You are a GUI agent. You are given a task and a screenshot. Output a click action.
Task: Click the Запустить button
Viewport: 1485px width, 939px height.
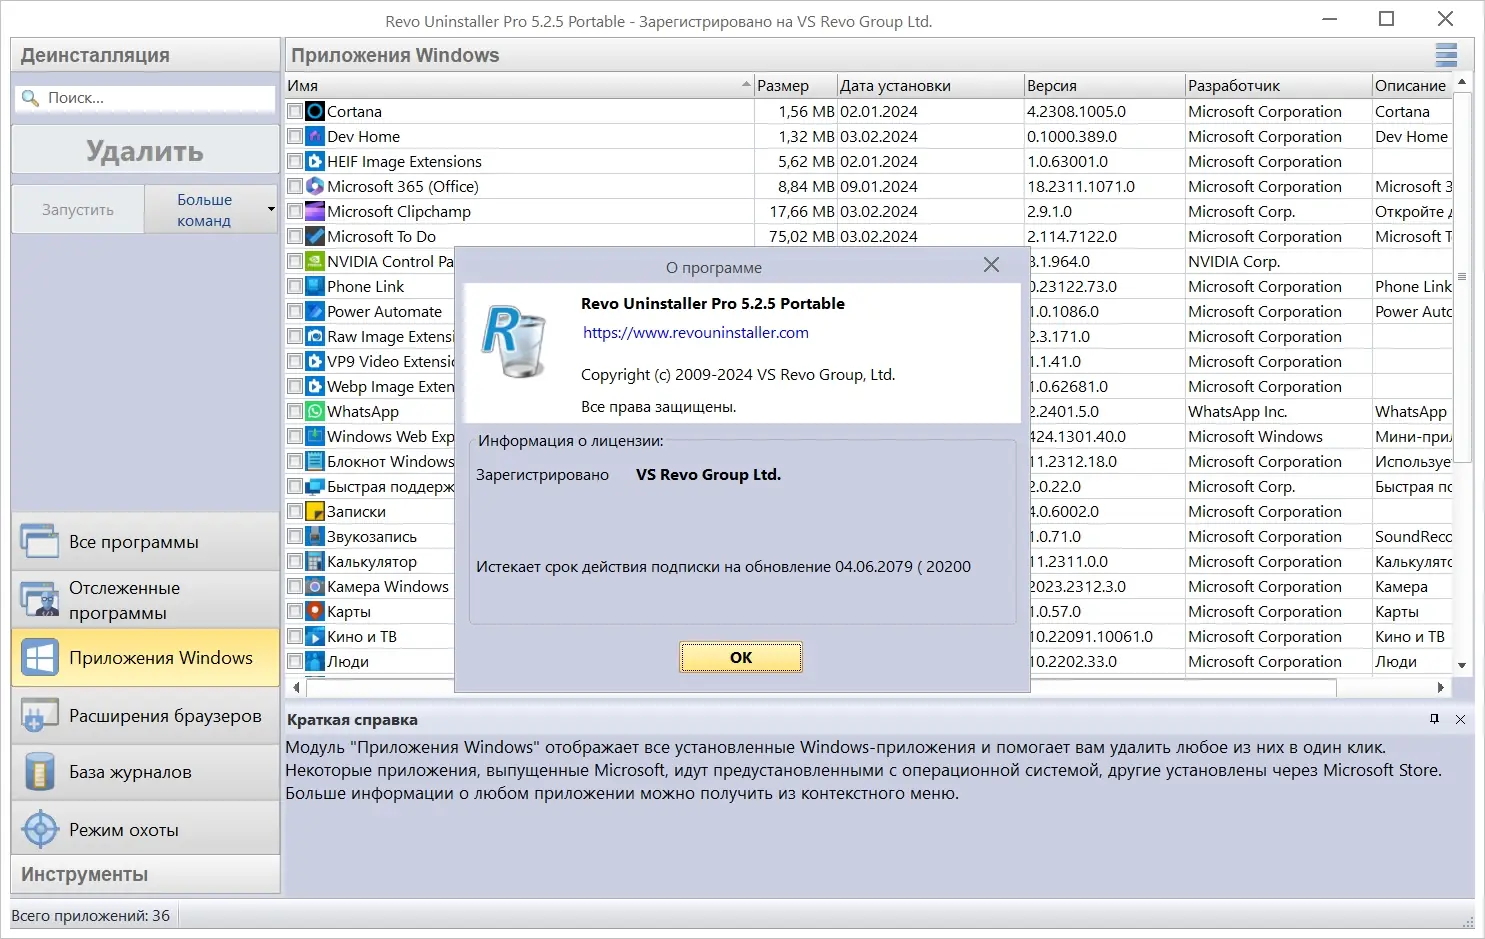tap(78, 210)
